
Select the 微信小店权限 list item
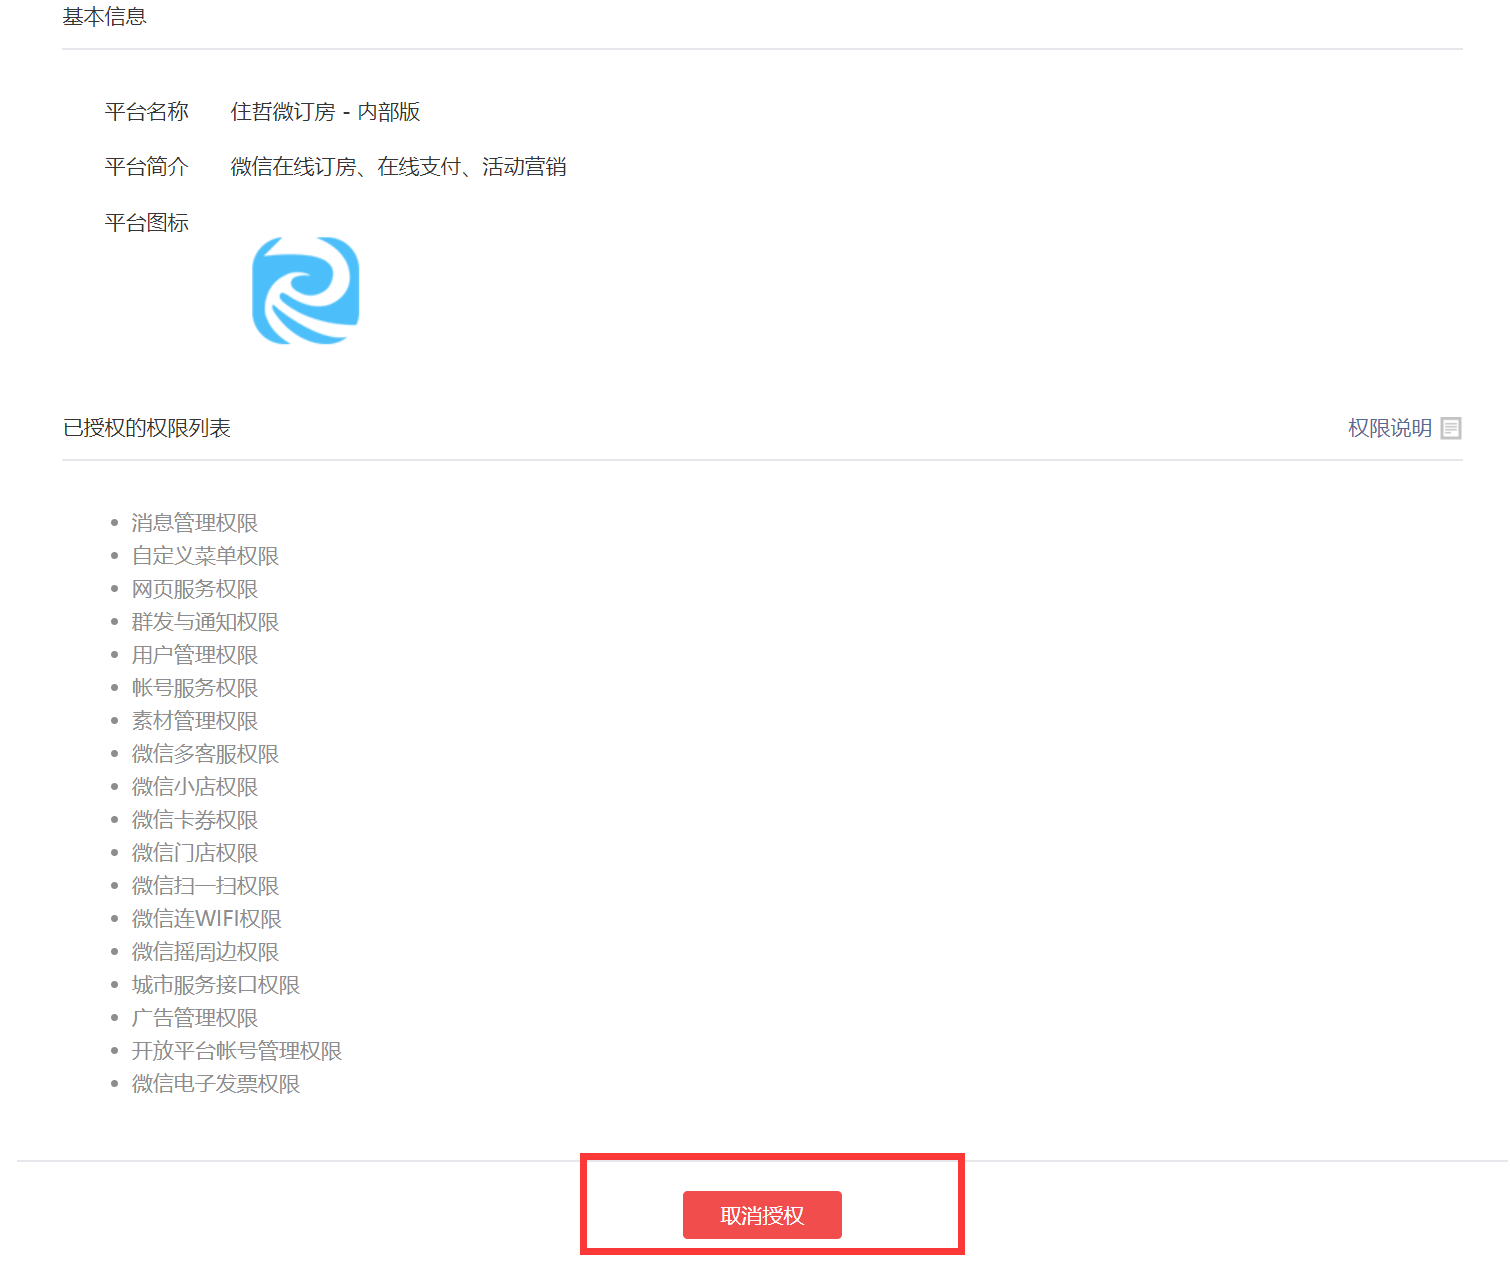pos(195,787)
